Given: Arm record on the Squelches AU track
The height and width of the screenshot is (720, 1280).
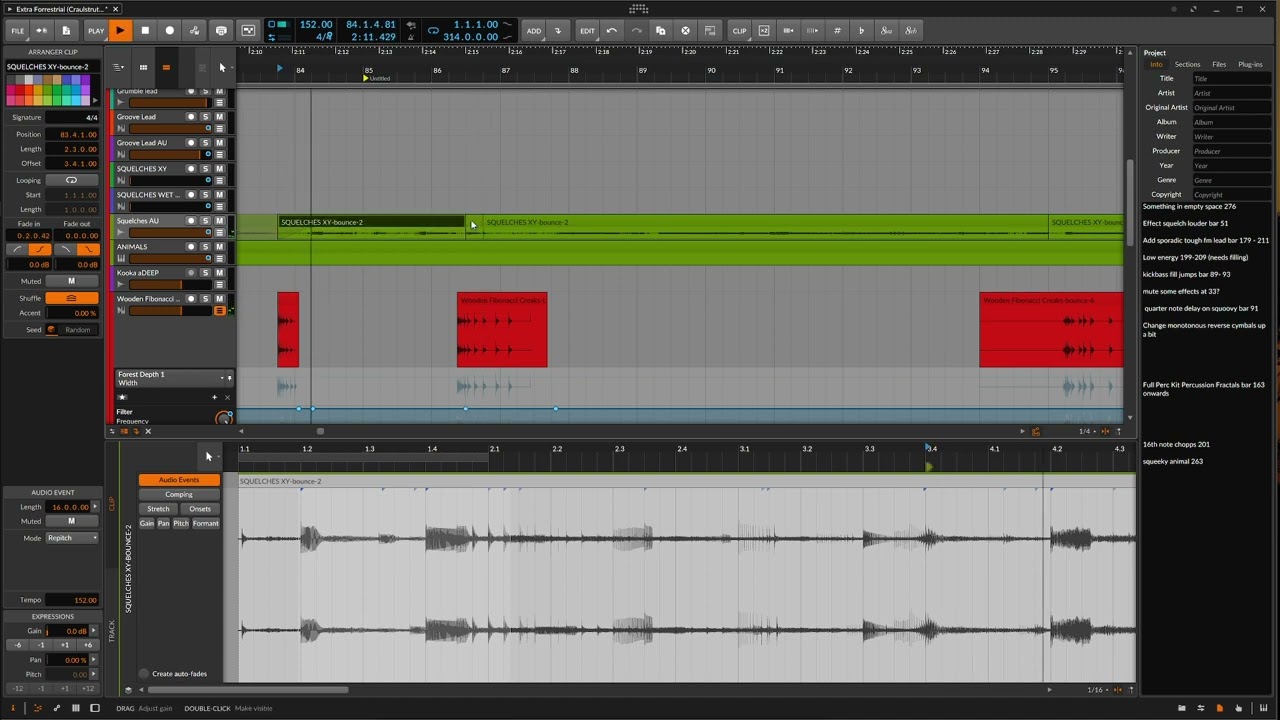Looking at the screenshot, I should tap(191, 221).
